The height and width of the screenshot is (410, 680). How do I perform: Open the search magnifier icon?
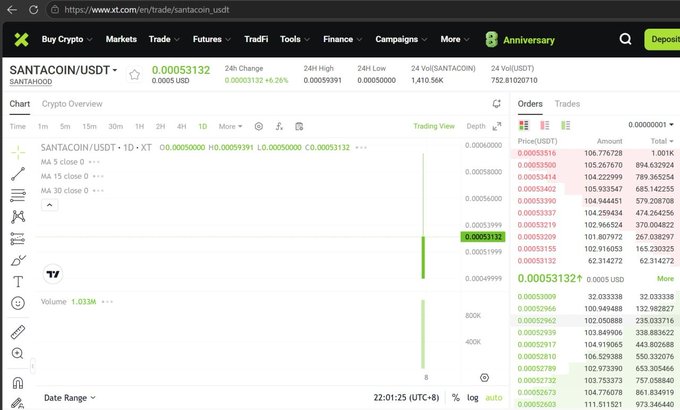click(x=625, y=39)
